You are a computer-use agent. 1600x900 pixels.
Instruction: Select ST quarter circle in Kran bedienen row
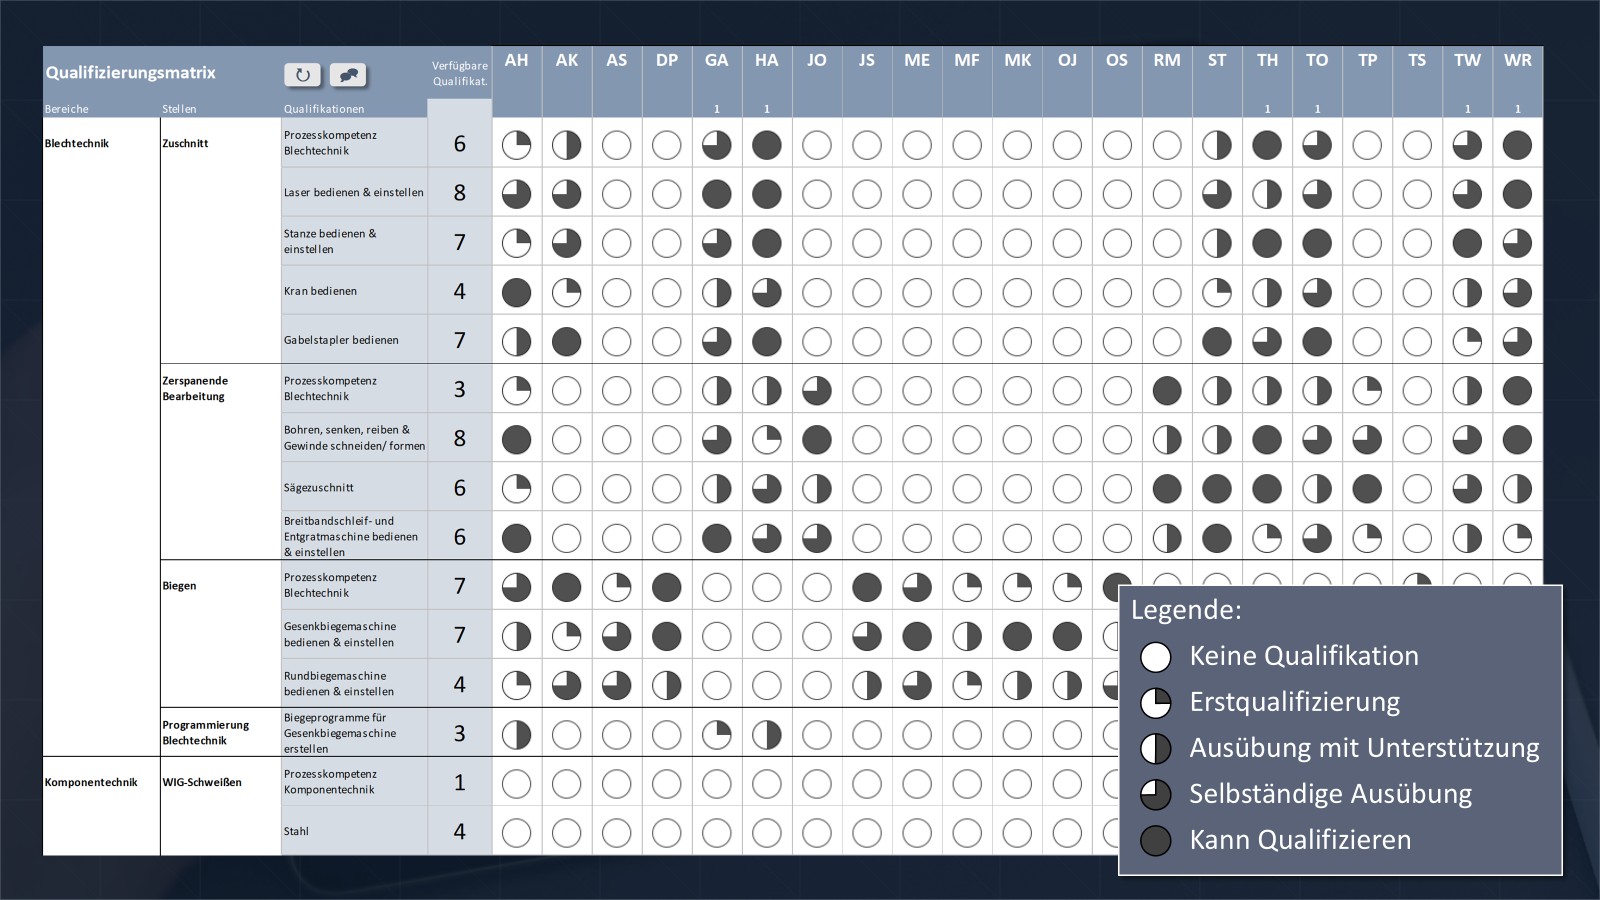(x=1217, y=292)
